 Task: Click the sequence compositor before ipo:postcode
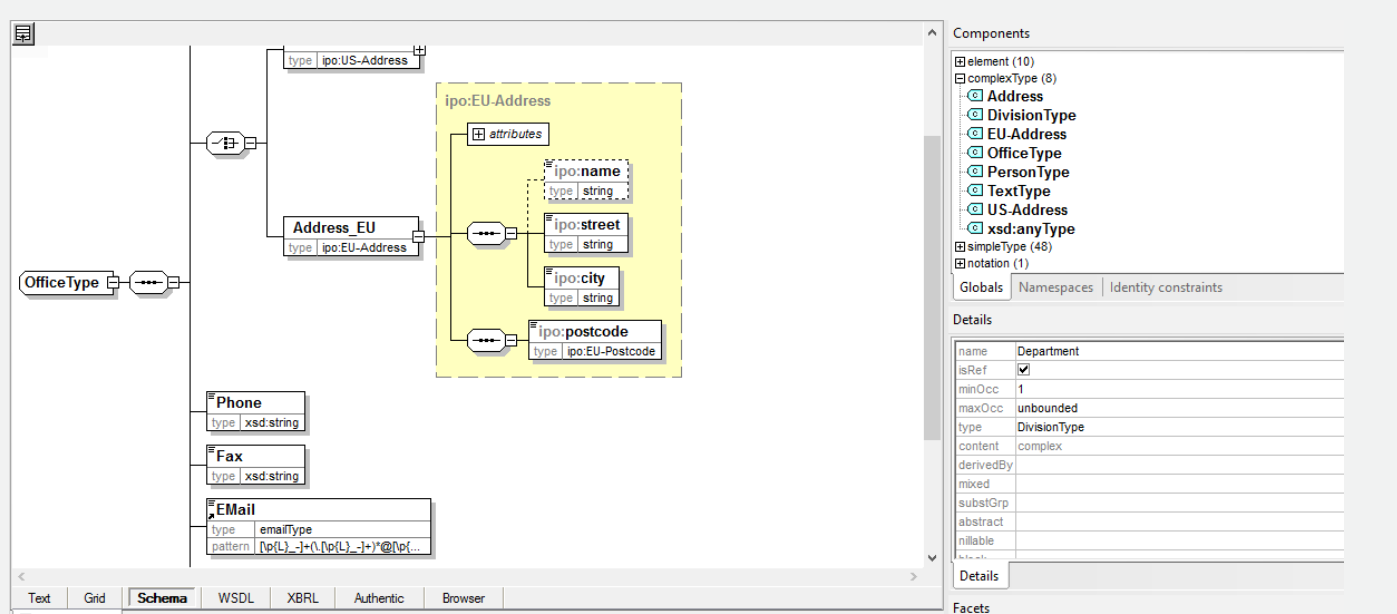[x=485, y=341]
